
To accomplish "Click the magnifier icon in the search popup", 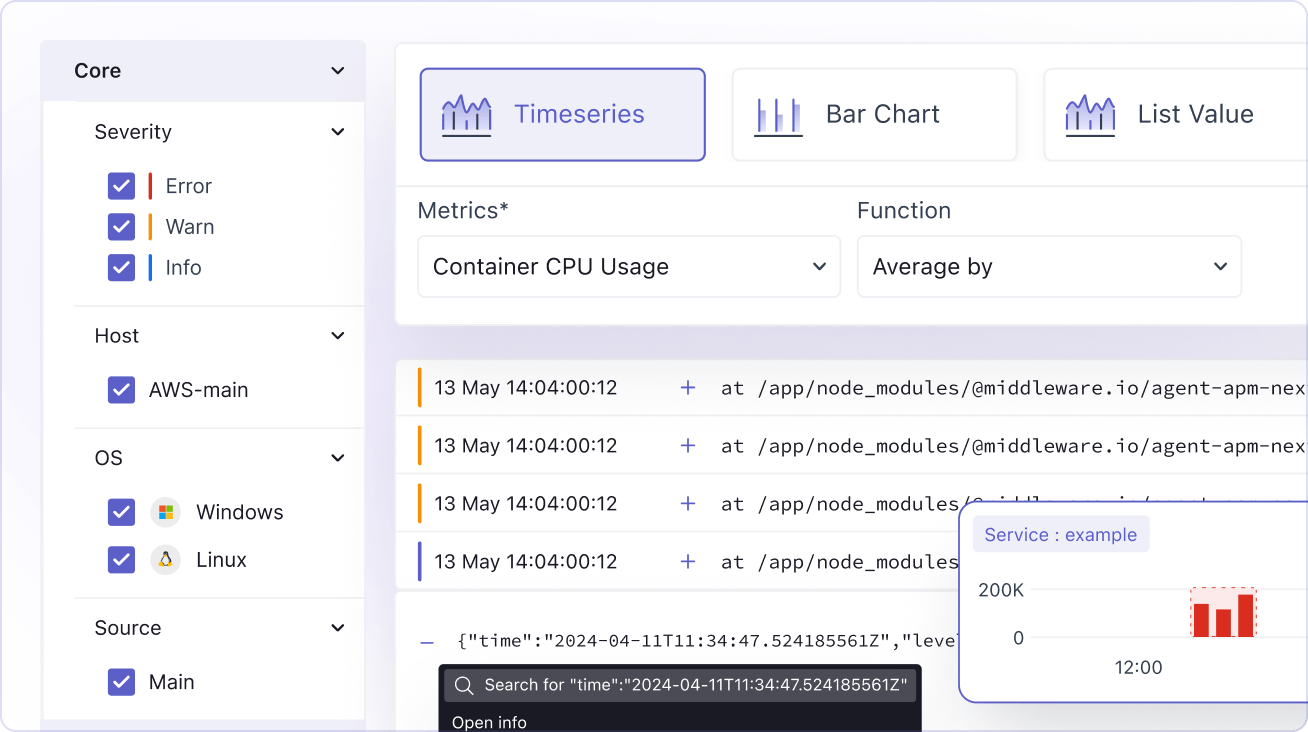I will pyautogui.click(x=464, y=685).
